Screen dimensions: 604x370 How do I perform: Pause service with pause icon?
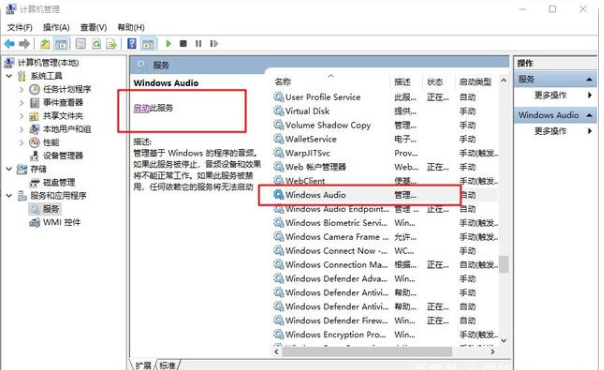(198, 44)
